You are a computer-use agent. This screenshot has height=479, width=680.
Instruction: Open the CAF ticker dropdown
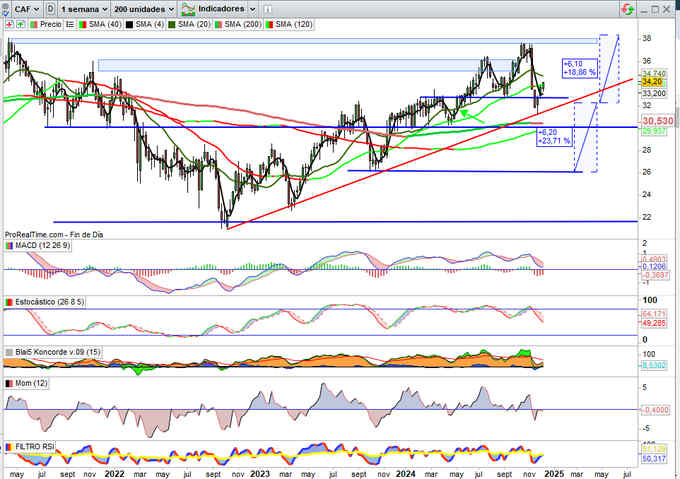point(25,8)
